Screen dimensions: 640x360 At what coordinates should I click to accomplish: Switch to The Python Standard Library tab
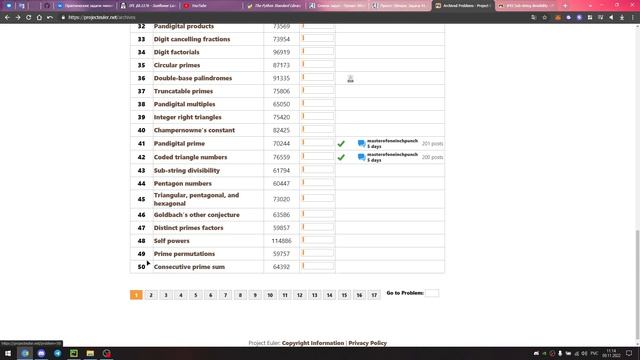[274, 6]
